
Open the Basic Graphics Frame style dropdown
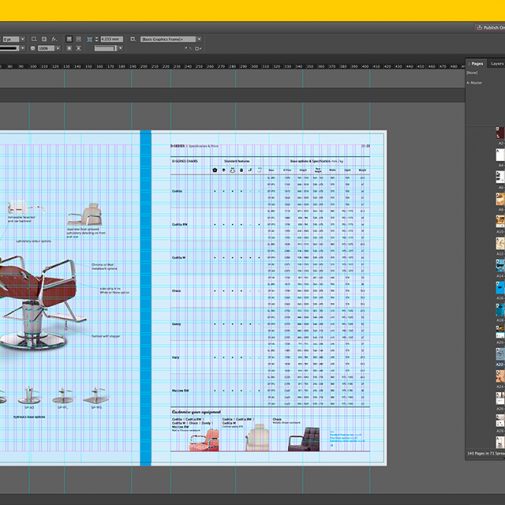click(168, 39)
